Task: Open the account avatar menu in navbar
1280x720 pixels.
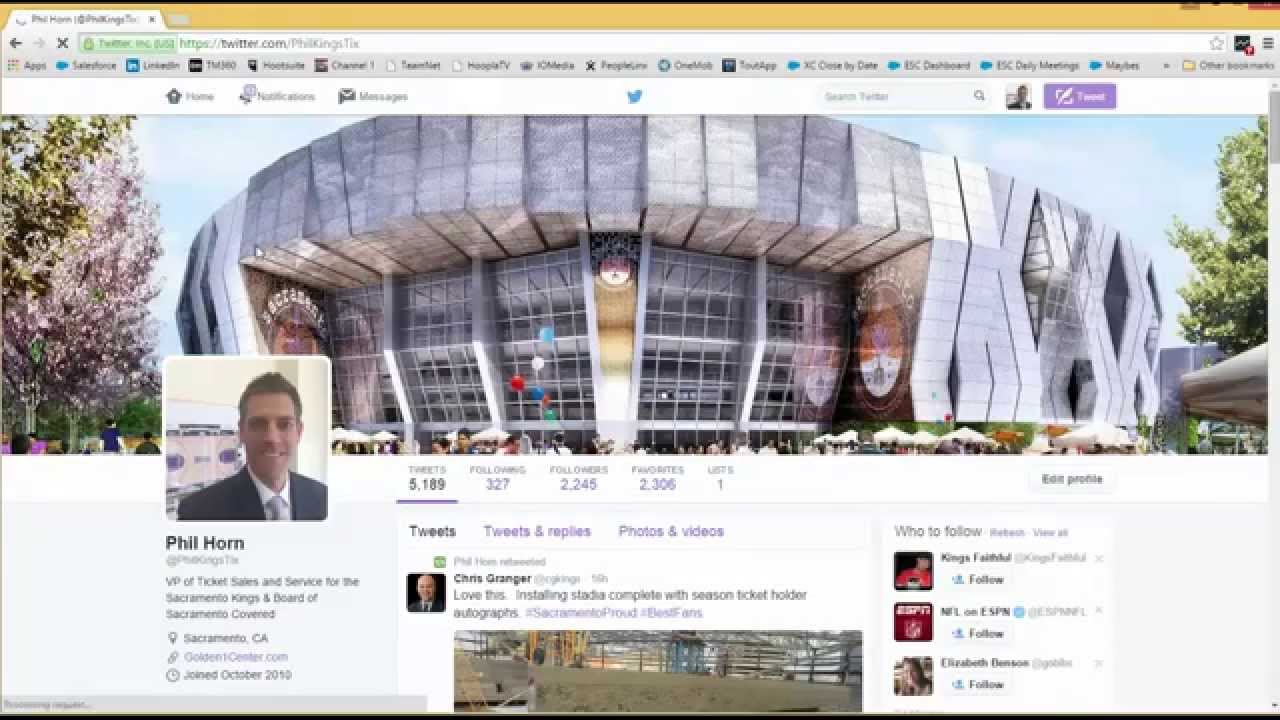Action: click(1018, 97)
